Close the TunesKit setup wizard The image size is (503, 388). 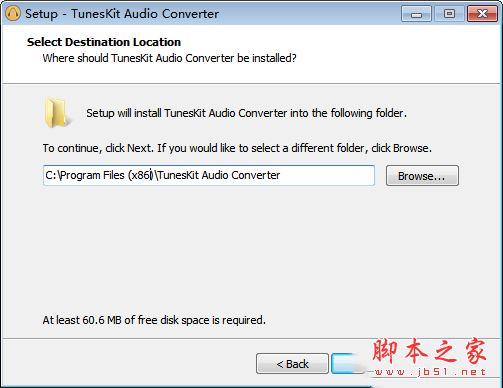coord(482,14)
